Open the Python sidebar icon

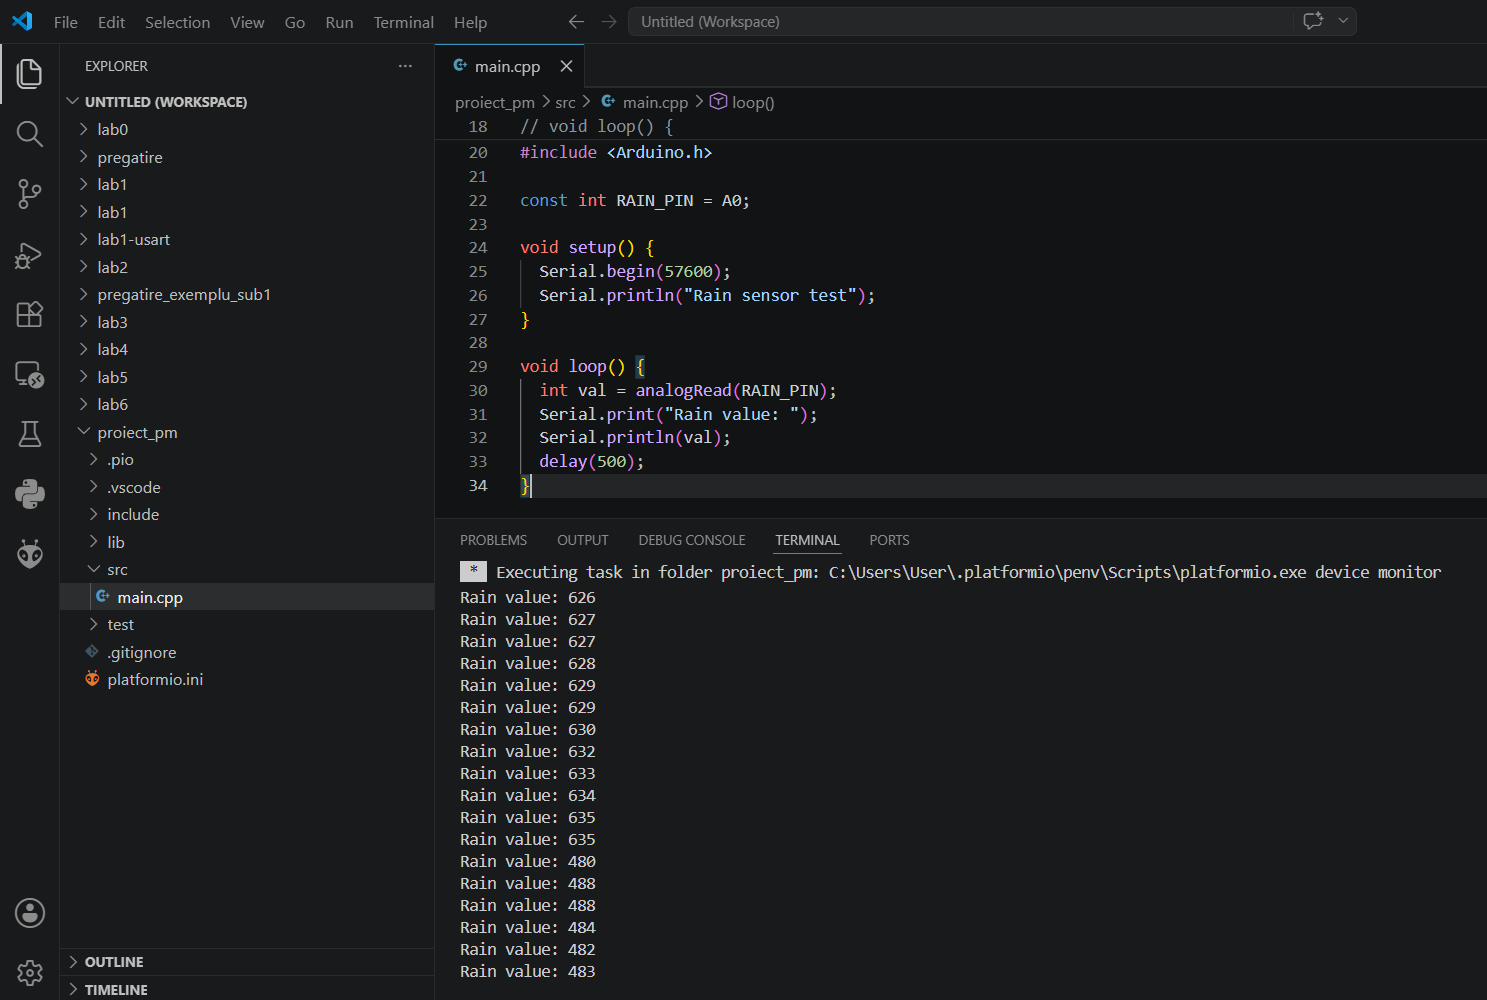point(30,493)
